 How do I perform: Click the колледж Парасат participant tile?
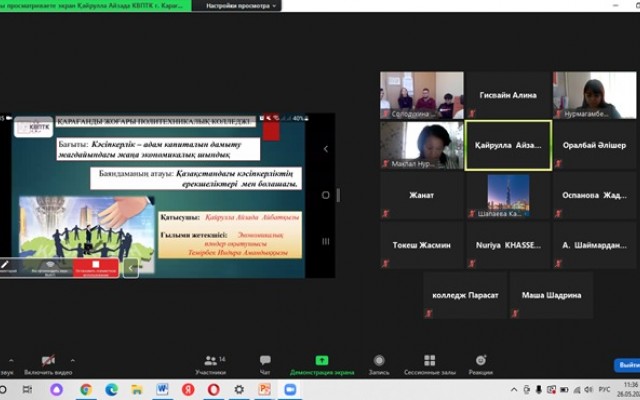[465, 295]
